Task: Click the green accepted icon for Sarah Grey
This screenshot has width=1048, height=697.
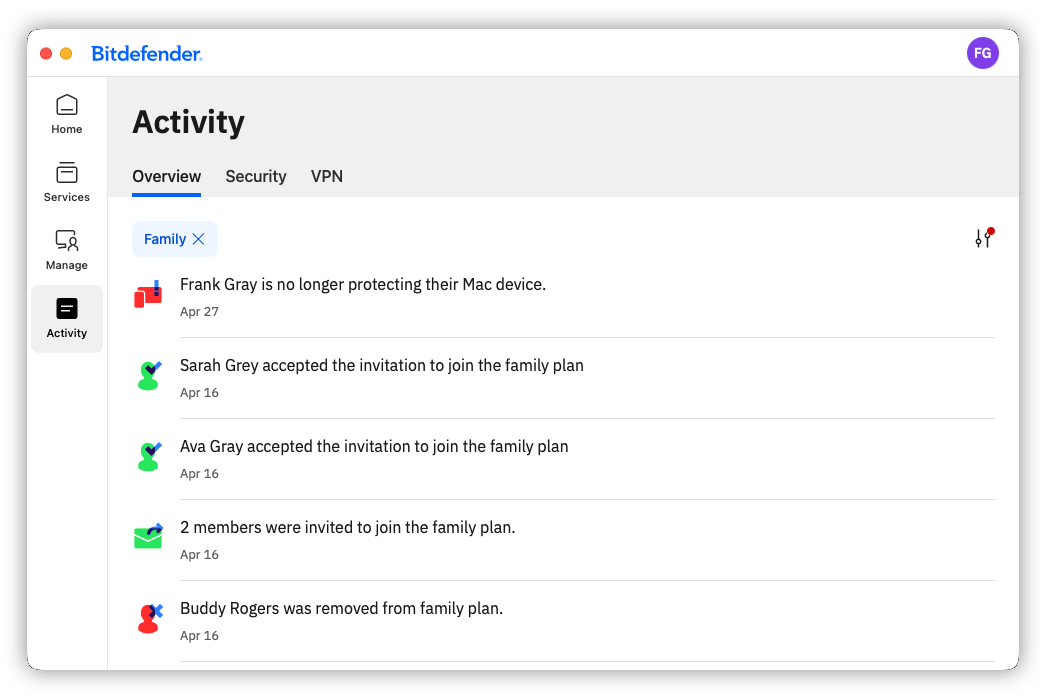Action: pos(149,376)
